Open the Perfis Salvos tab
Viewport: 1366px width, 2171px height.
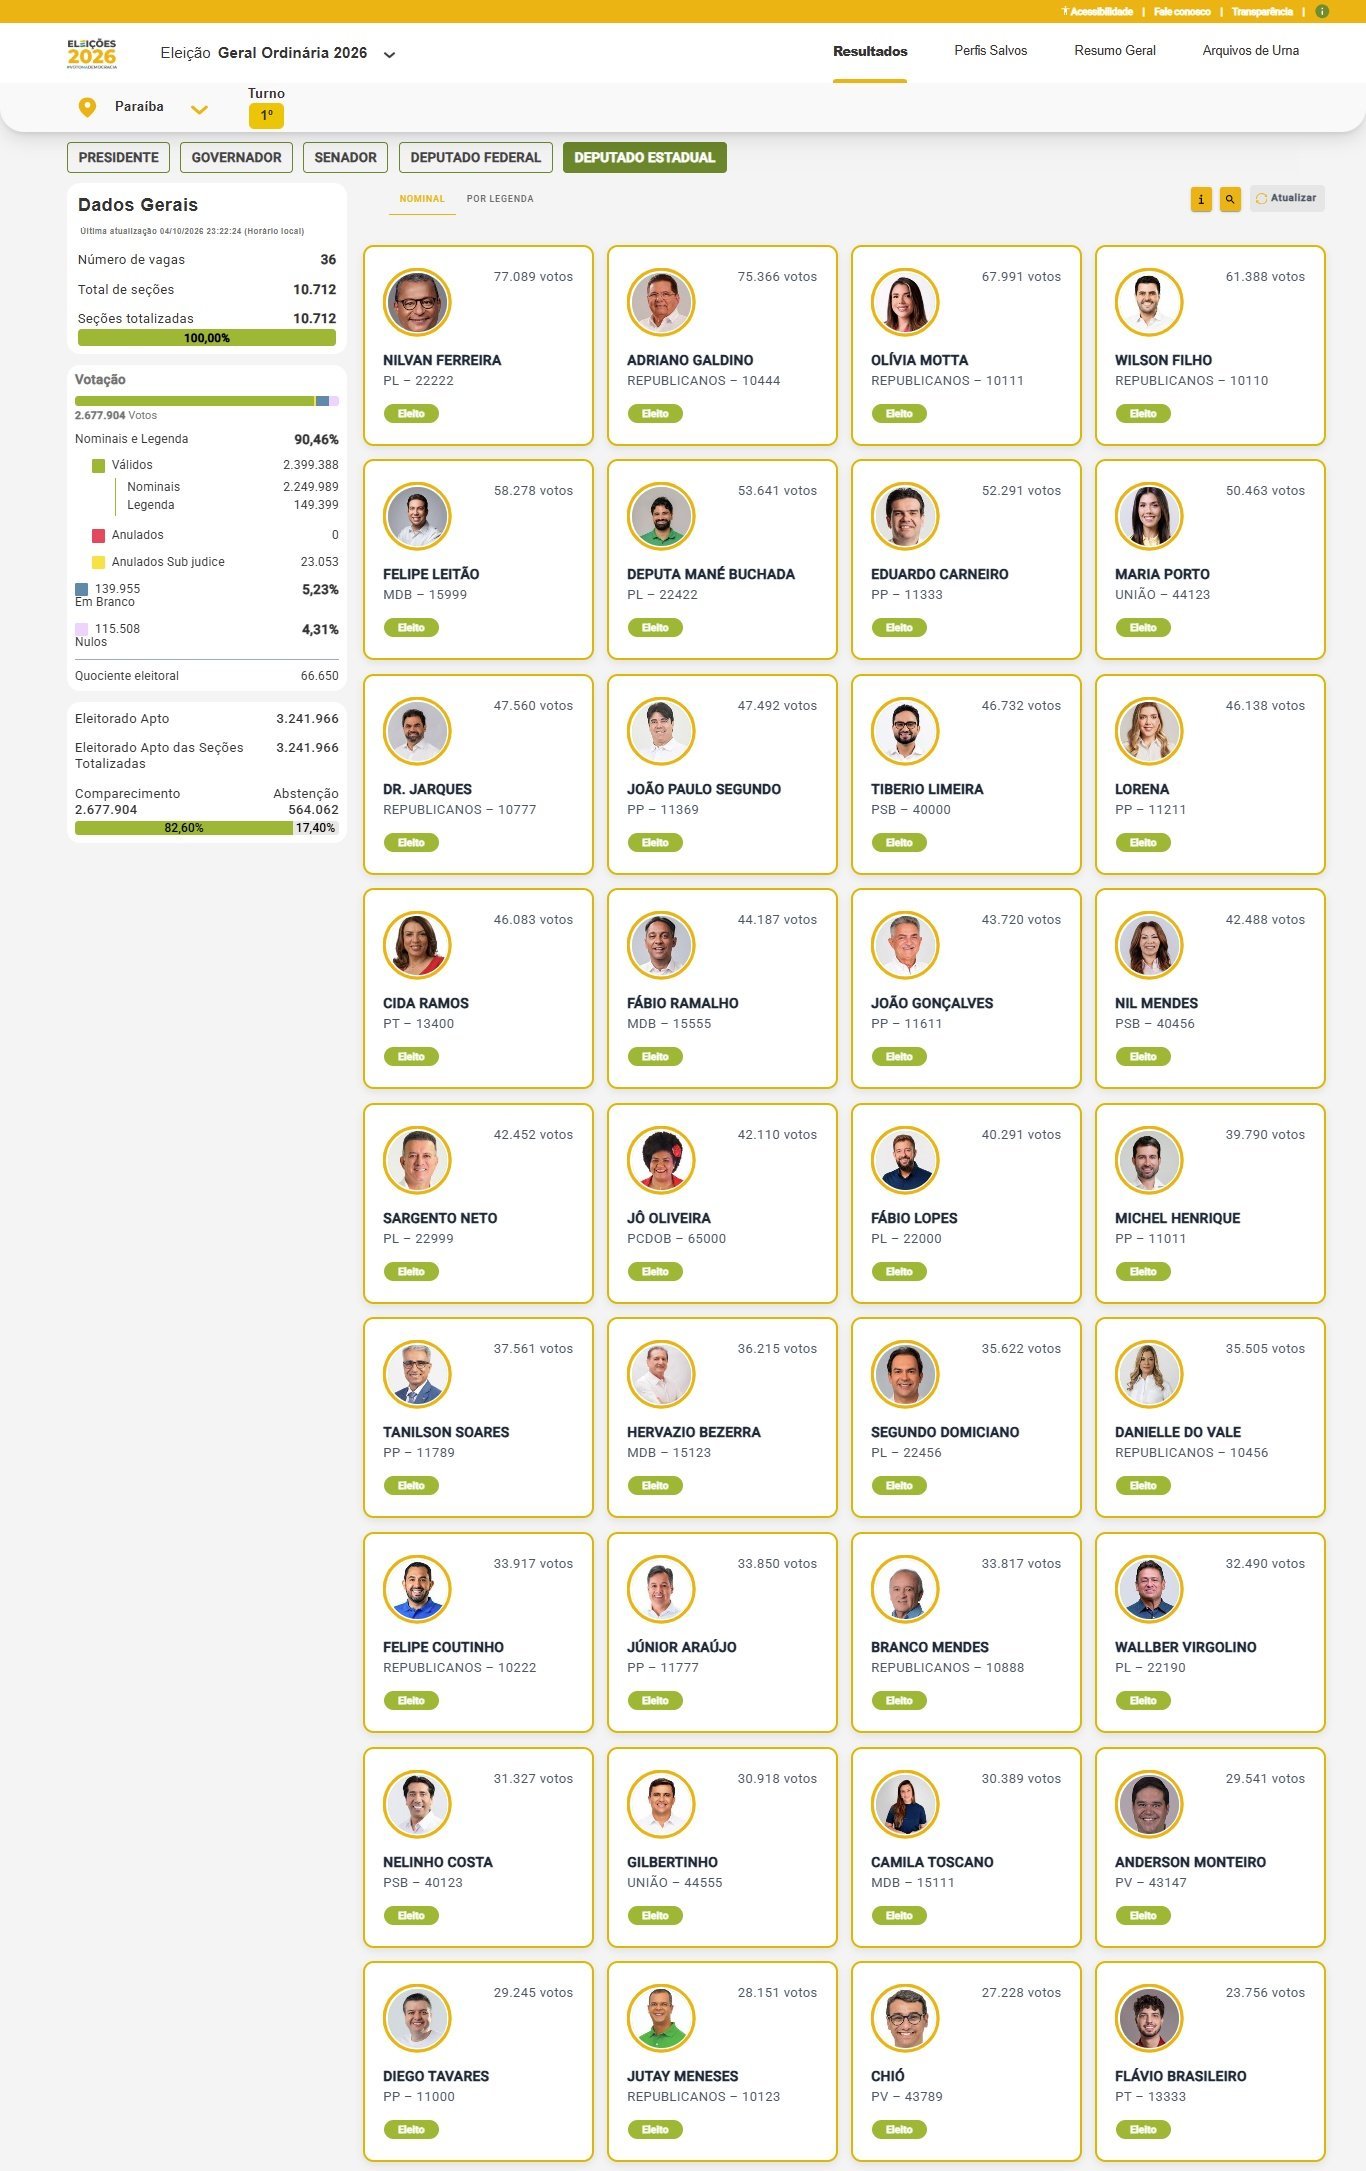point(990,51)
